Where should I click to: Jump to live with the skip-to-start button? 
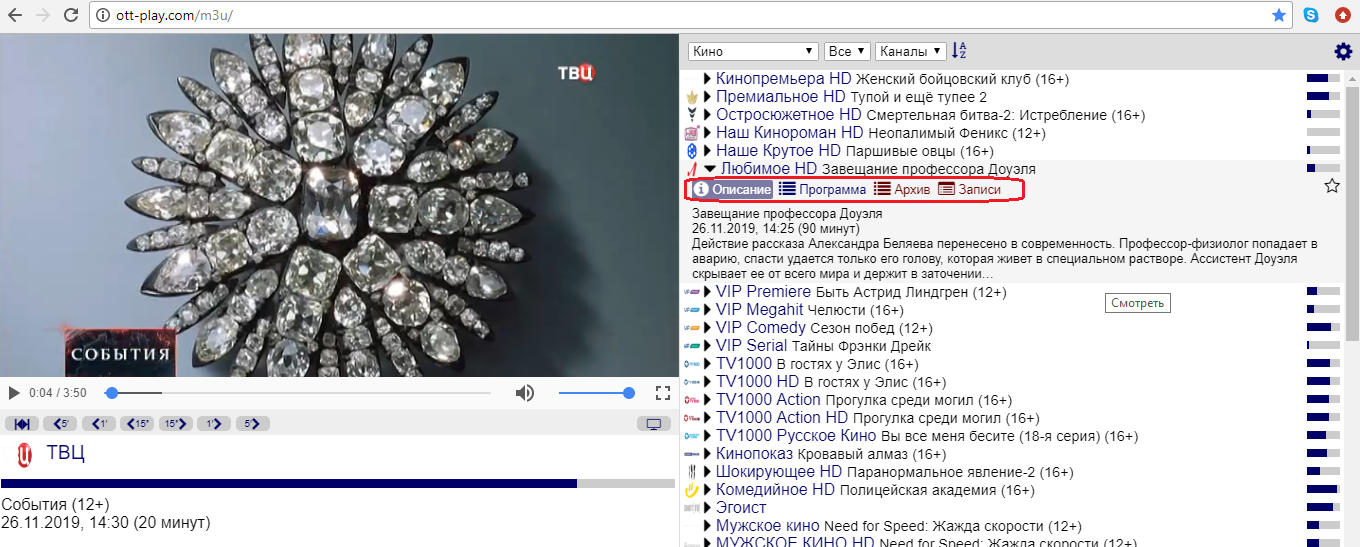(21, 424)
